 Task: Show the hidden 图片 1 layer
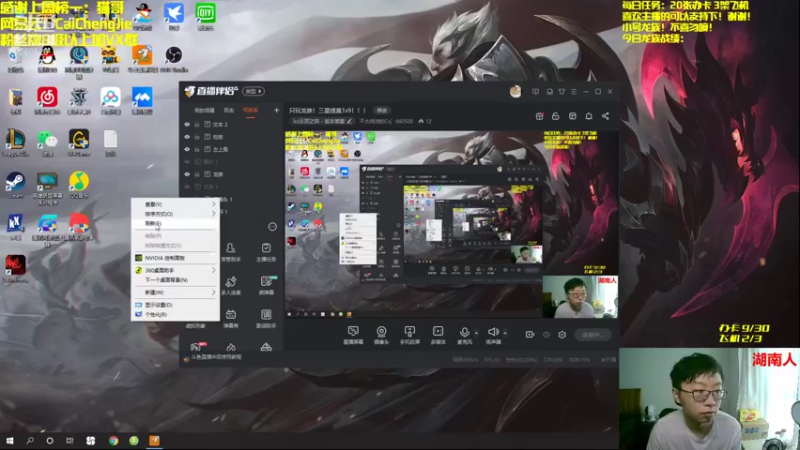pyautogui.click(x=187, y=162)
